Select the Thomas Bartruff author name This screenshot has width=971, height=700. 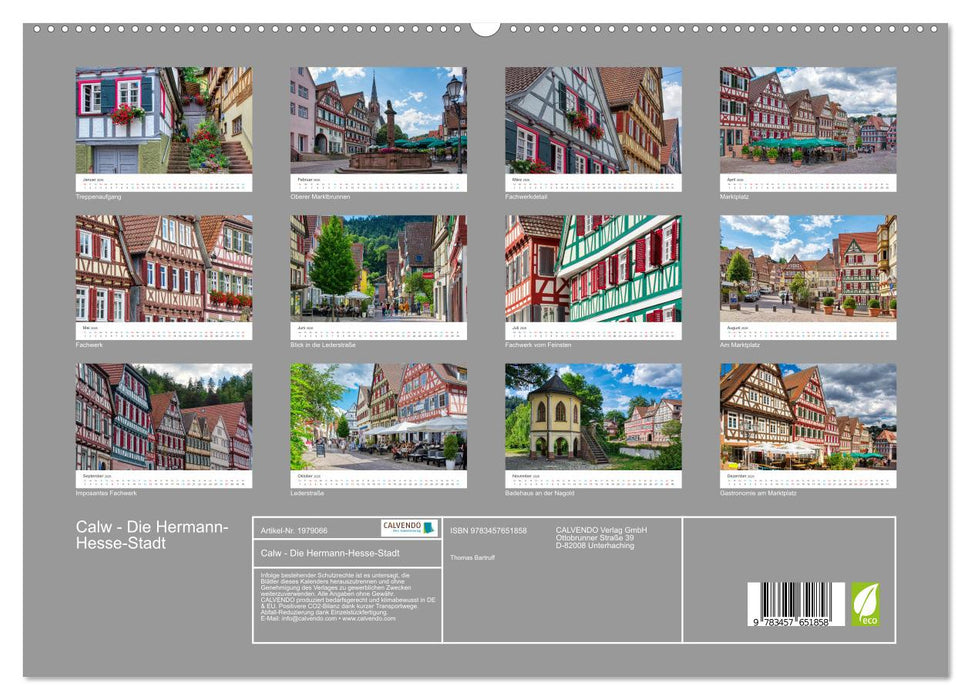[x=472, y=557]
